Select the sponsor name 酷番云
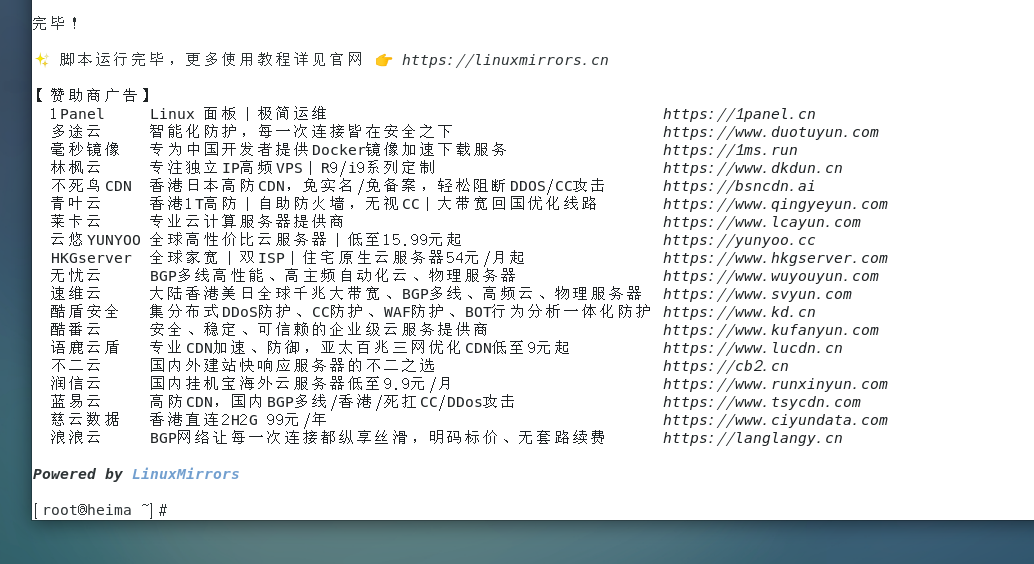The width and height of the screenshot is (1034, 564). (76, 330)
